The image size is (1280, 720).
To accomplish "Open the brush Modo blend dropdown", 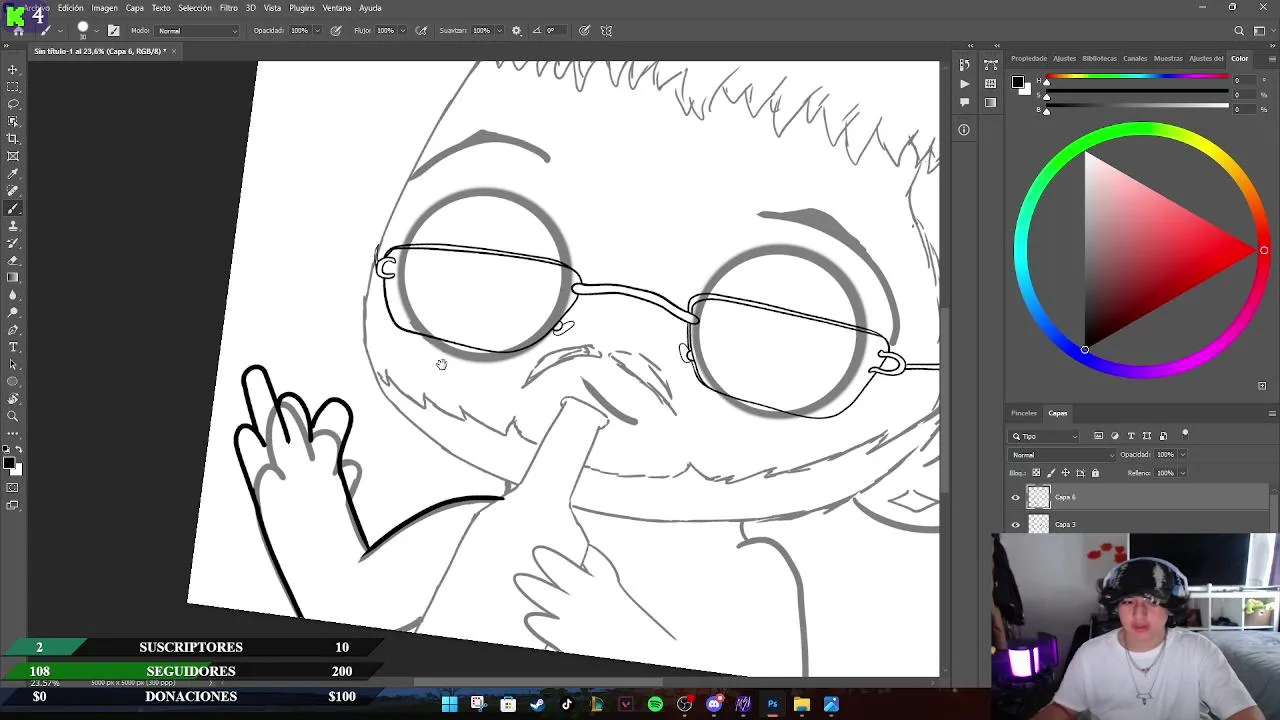I will 198,31.
